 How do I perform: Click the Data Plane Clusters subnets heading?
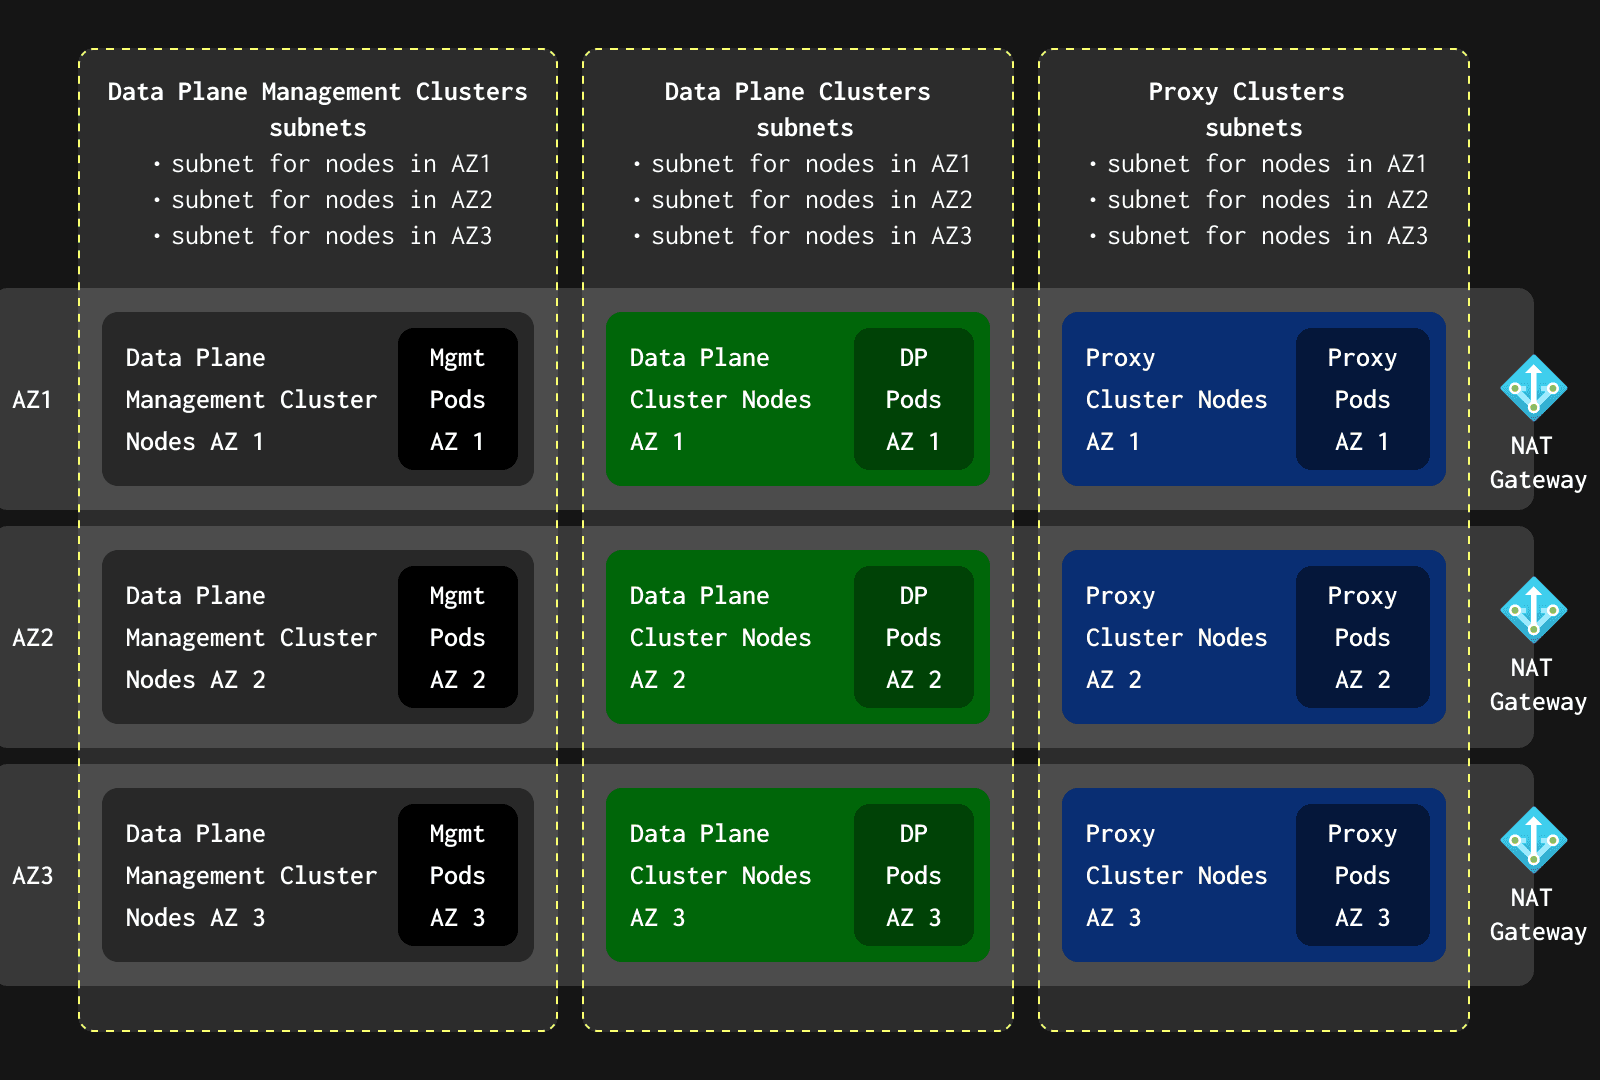coord(798,109)
